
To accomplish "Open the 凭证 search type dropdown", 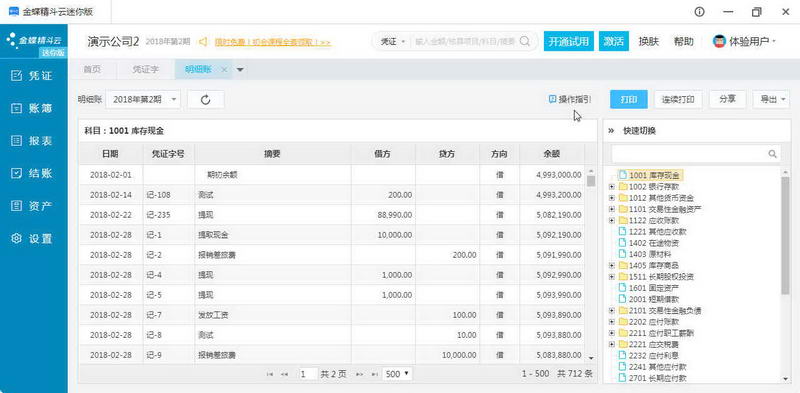I will coord(393,42).
